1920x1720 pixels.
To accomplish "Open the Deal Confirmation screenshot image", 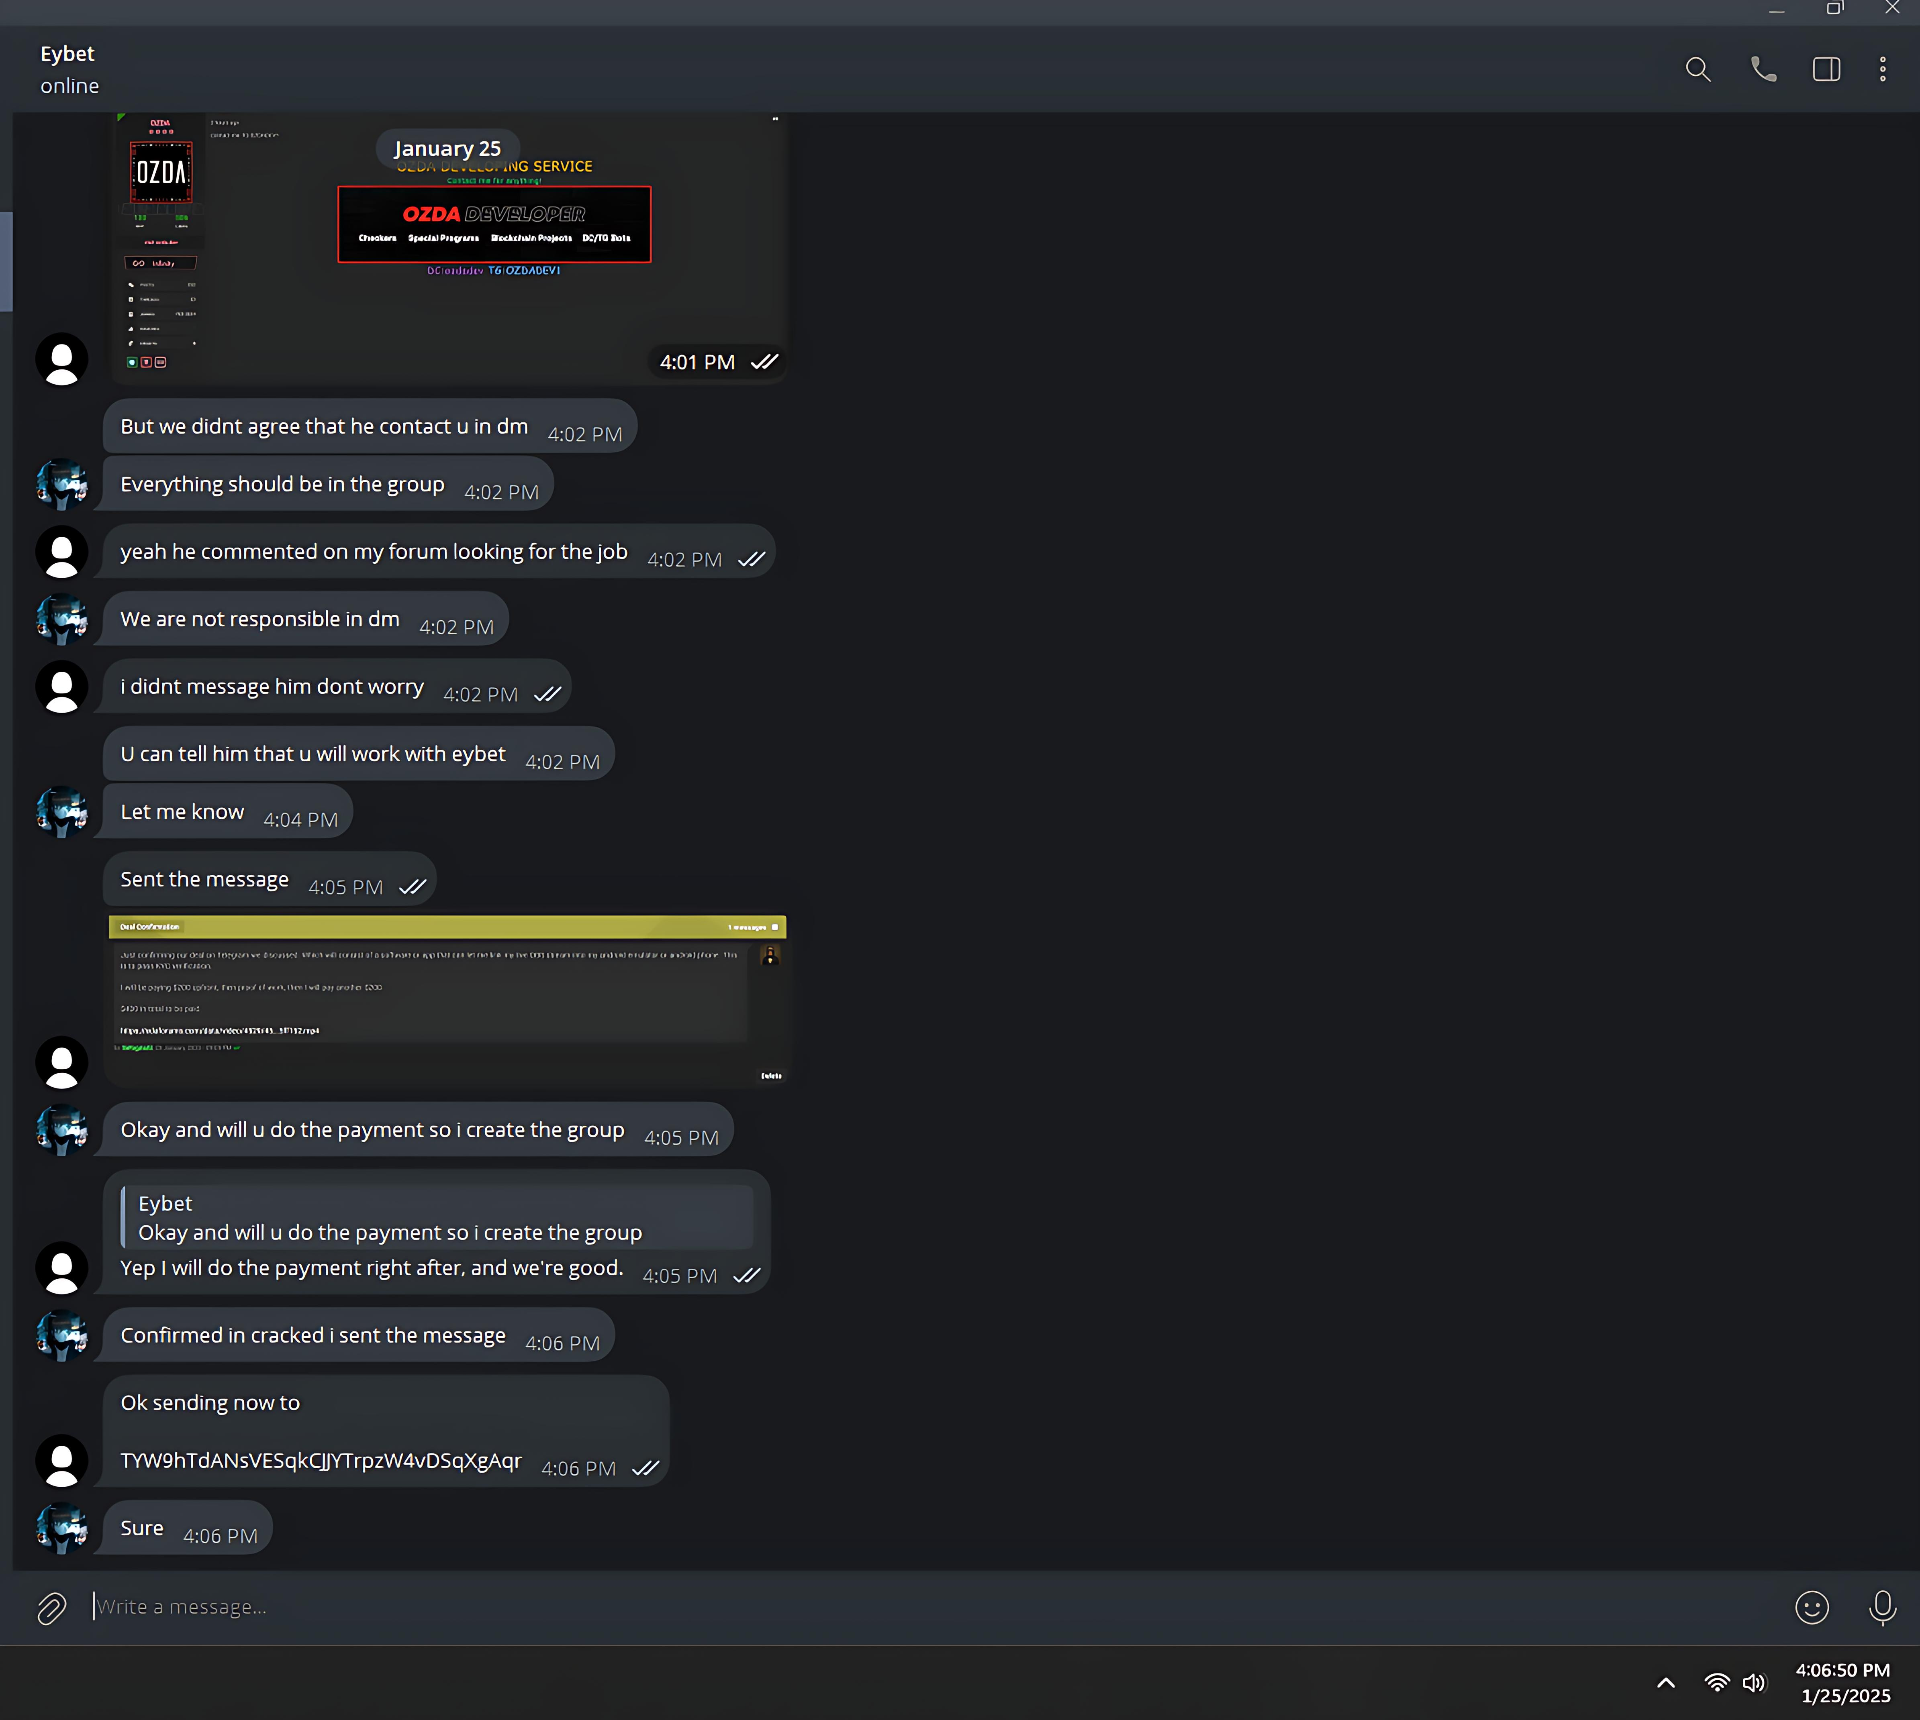I will [447, 1000].
